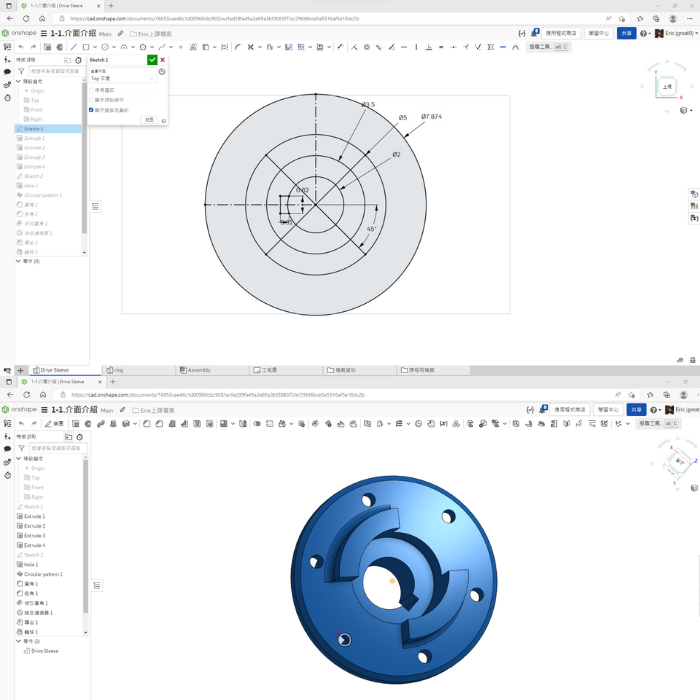The image size is (700, 700).
Task: Cancel Sketch 1 with the red X
Action: [163, 60]
